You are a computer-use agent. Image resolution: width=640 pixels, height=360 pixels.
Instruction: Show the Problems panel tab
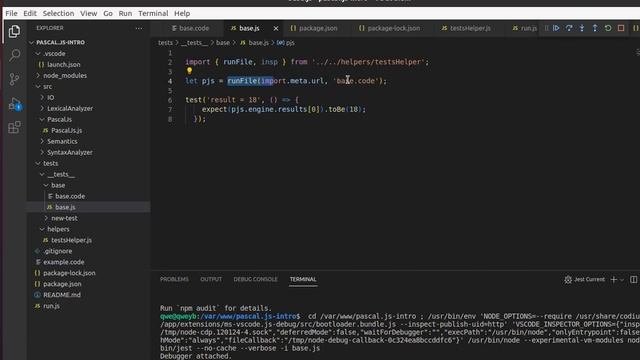tap(174, 280)
